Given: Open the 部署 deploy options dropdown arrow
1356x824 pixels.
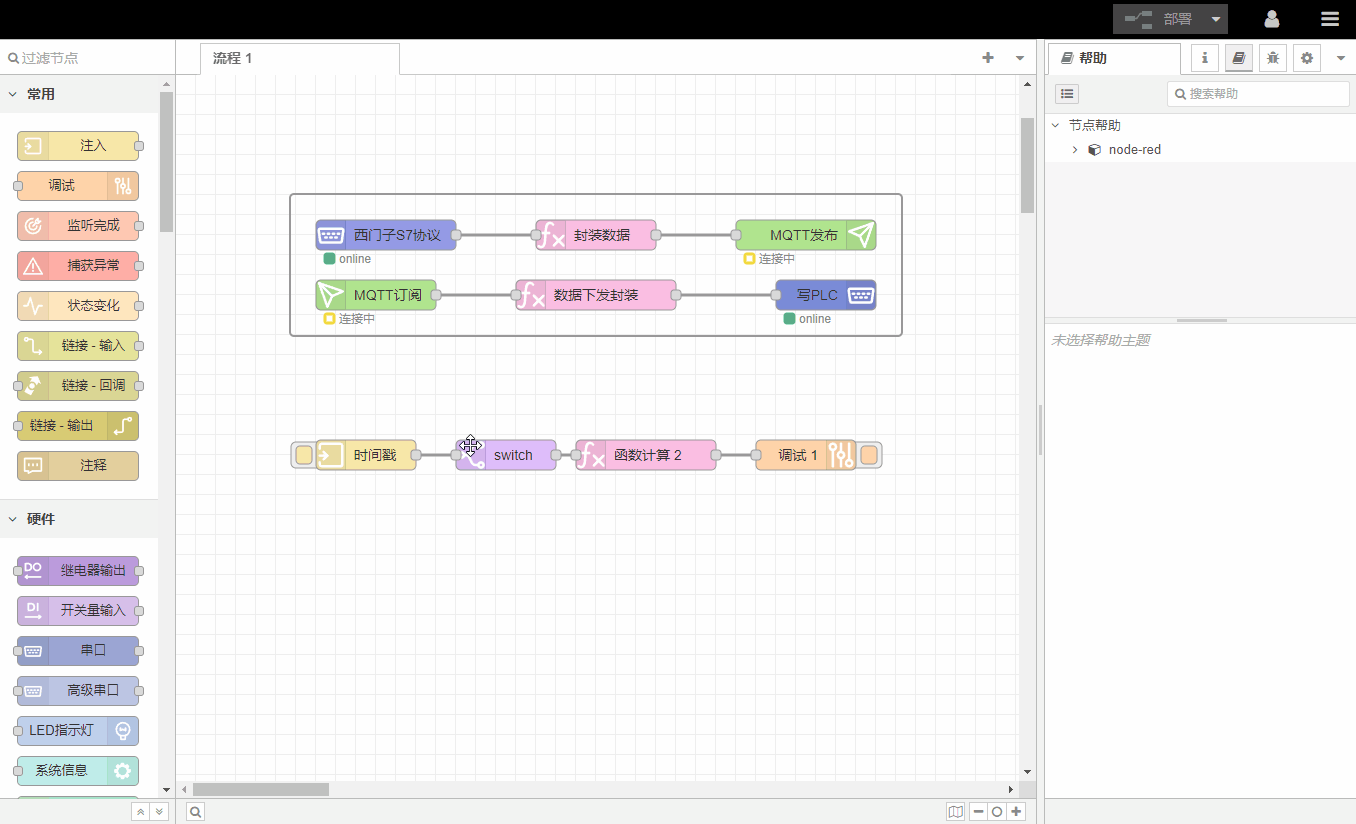Looking at the screenshot, I should pyautogui.click(x=1215, y=19).
